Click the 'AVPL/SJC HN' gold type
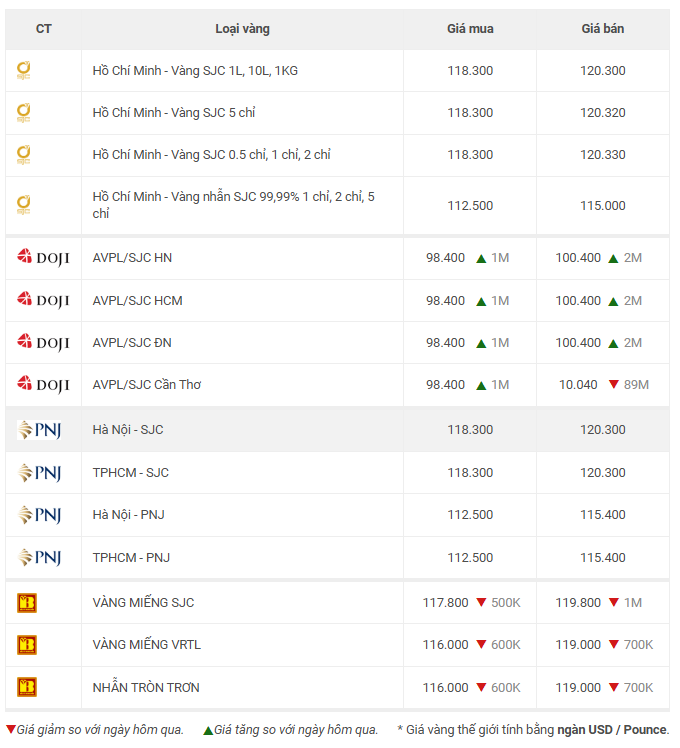 (132, 258)
